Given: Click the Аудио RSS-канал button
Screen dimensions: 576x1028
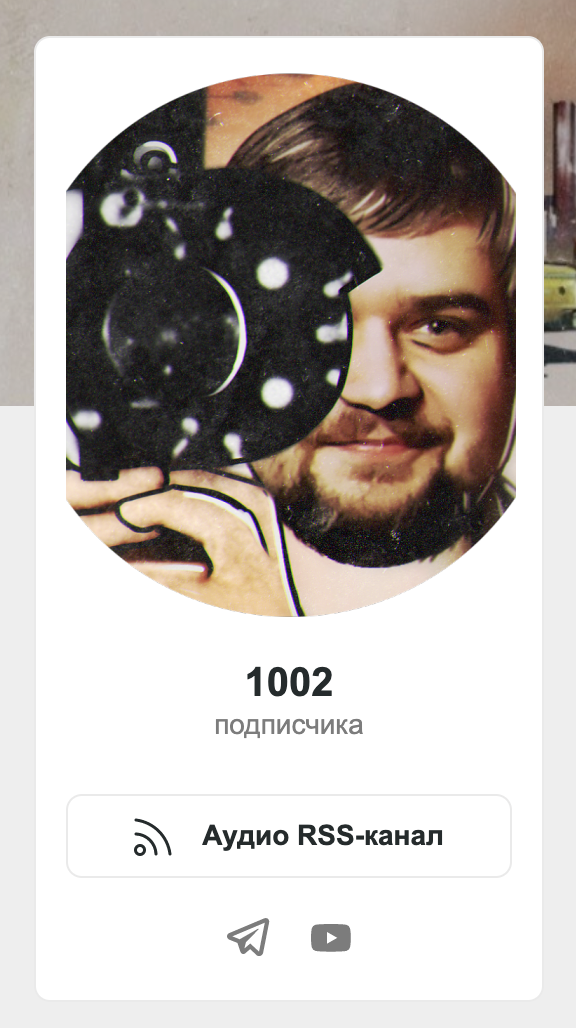Looking at the screenshot, I should coord(289,836).
